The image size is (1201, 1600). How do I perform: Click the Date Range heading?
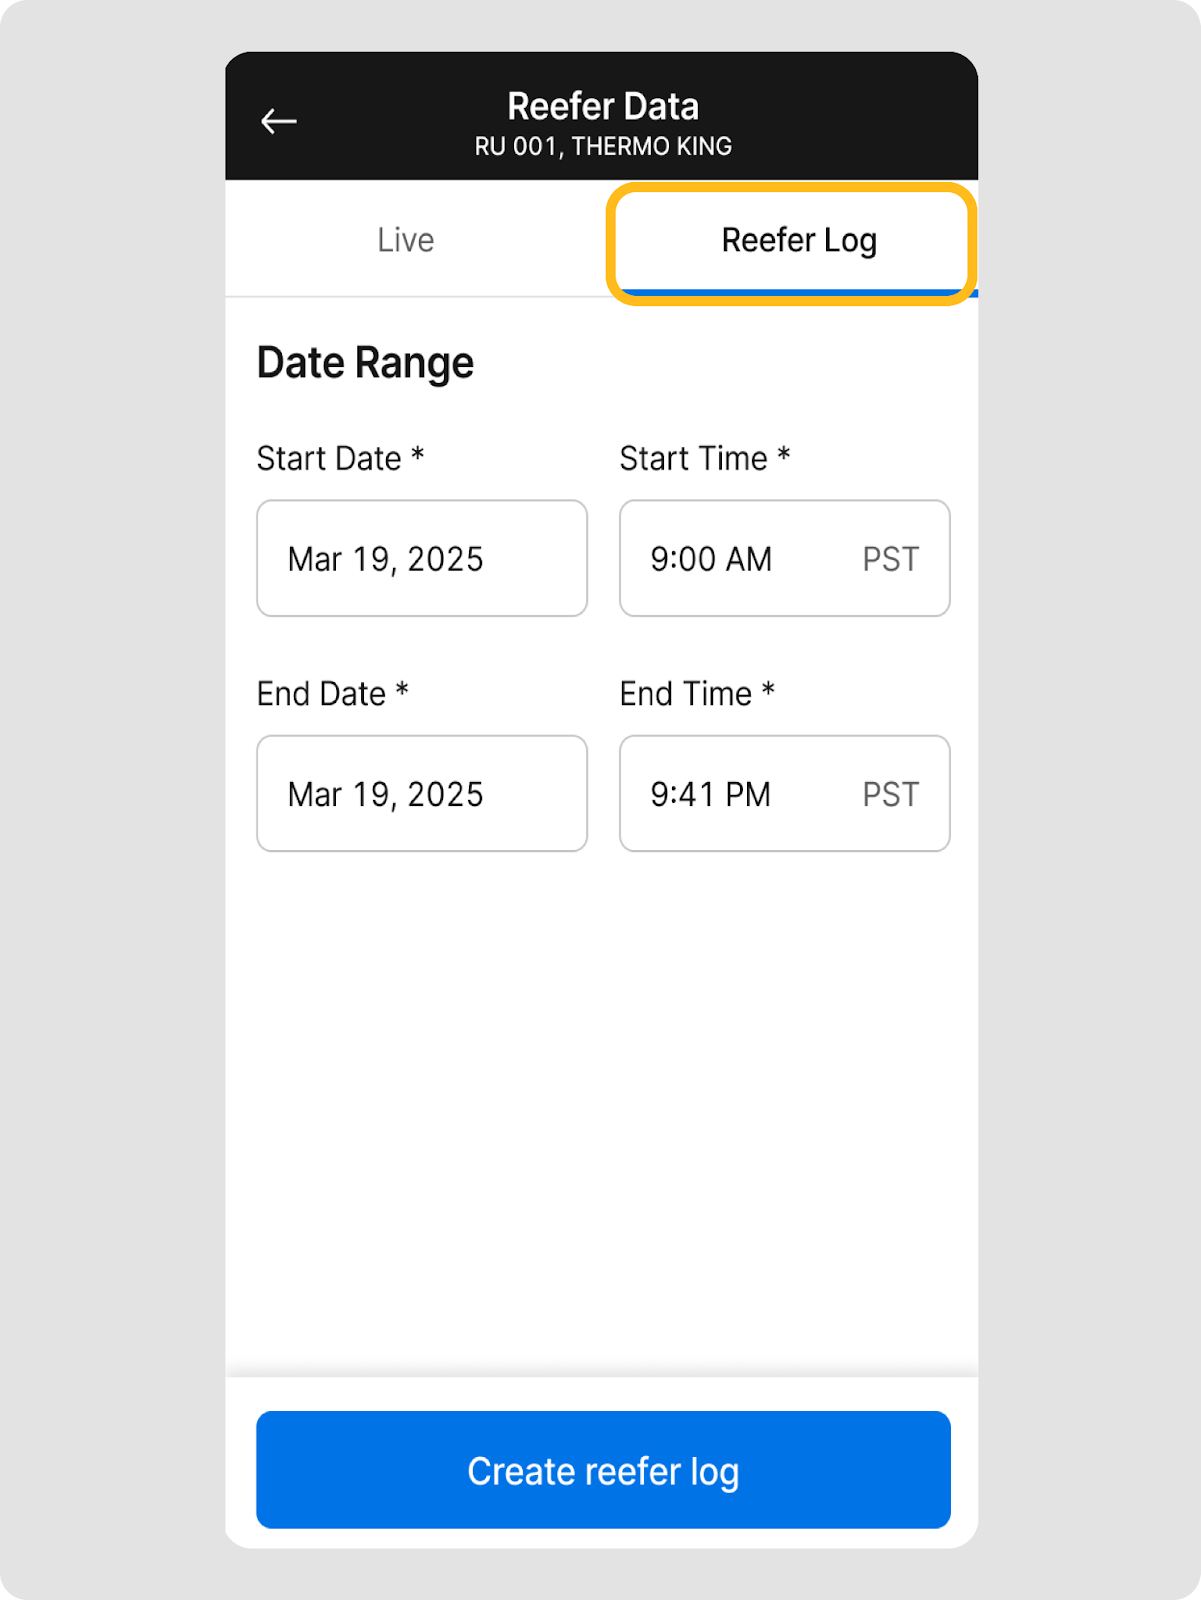365,363
